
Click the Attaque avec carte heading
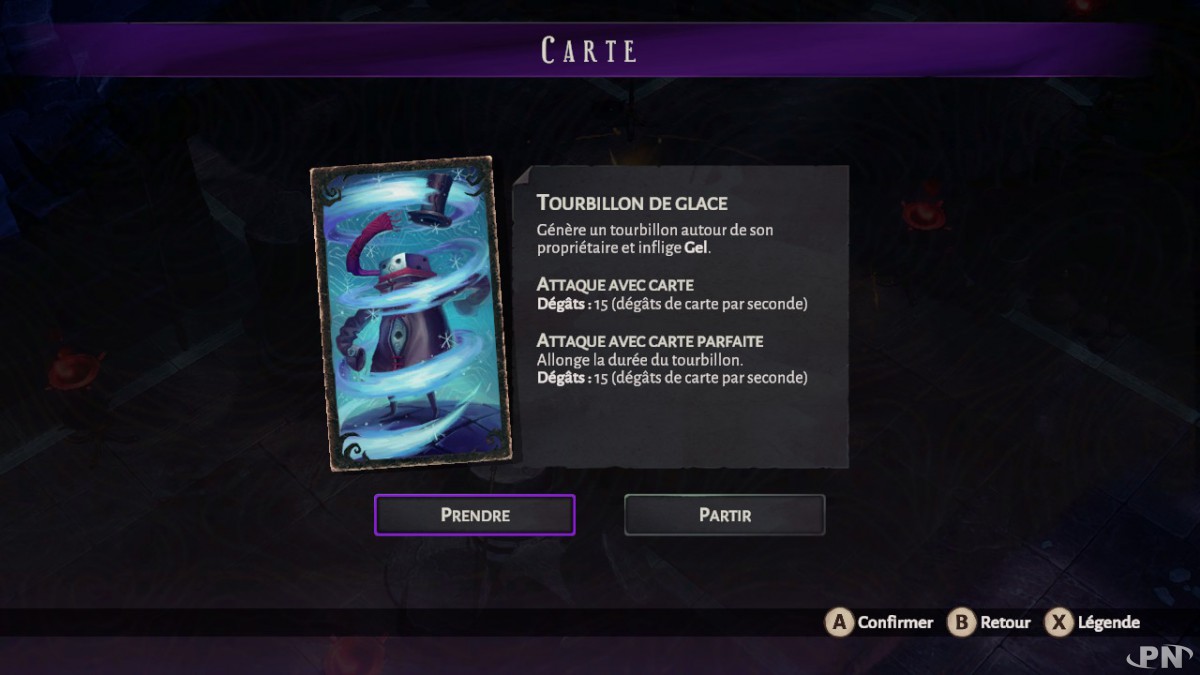click(615, 285)
